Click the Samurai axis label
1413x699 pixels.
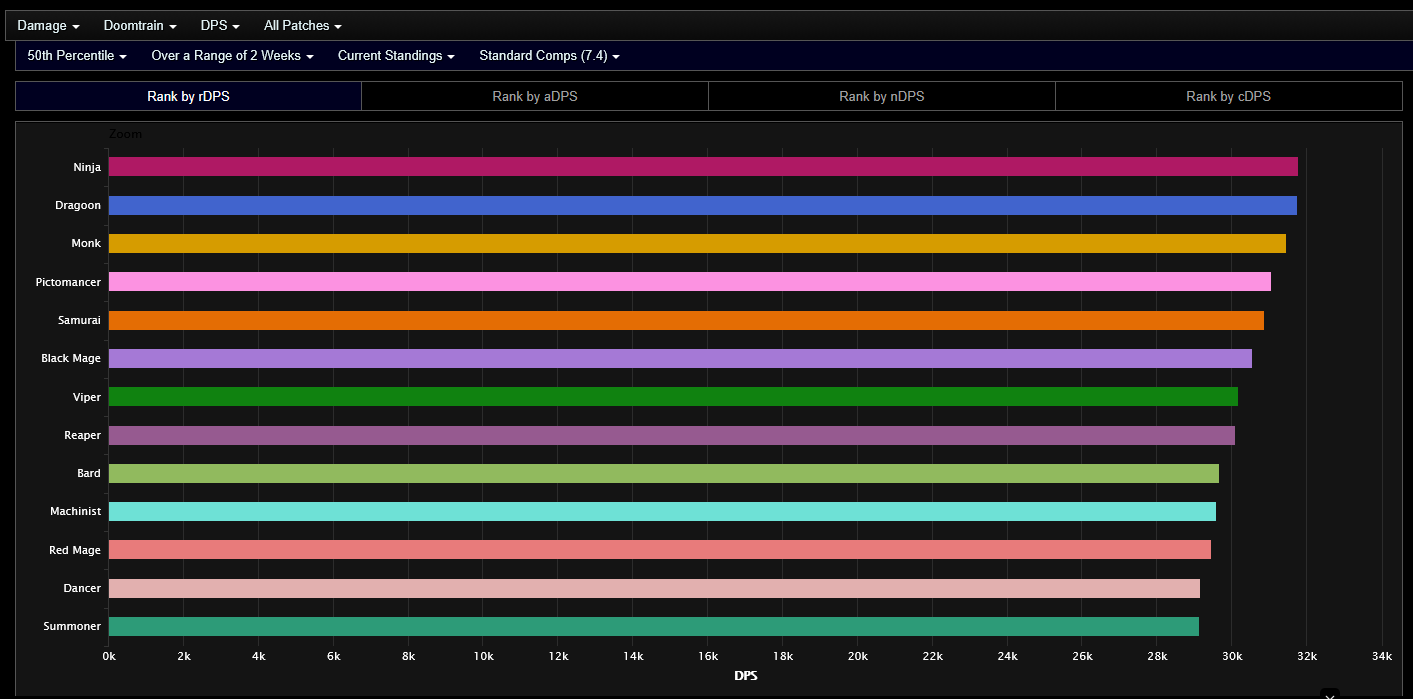click(80, 320)
